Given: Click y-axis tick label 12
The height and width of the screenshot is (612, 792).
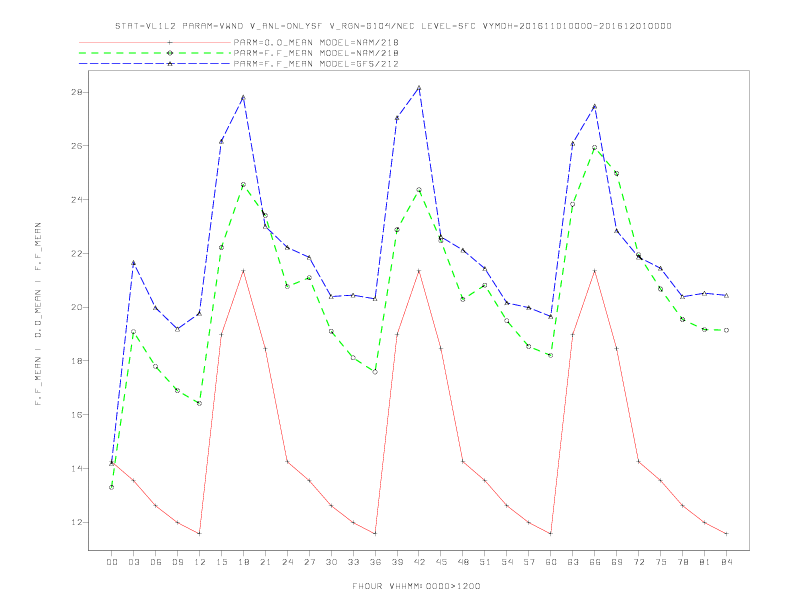Looking at the screenshot, I should tap(77, 522).
